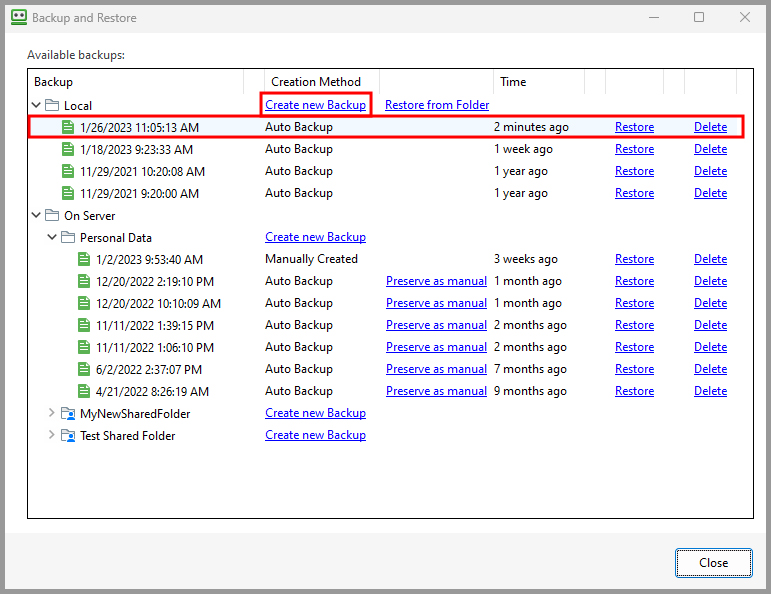Collapse the Local backups group

[x=36, y=105]
